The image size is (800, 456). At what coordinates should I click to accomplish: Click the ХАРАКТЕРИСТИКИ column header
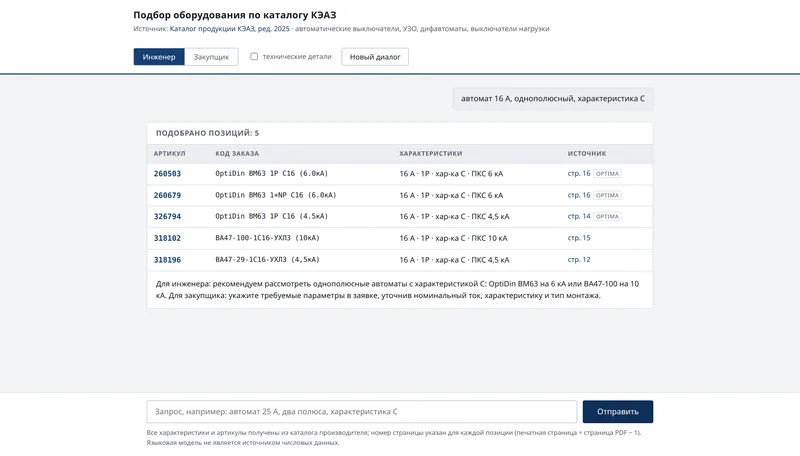tap(431, 154)
